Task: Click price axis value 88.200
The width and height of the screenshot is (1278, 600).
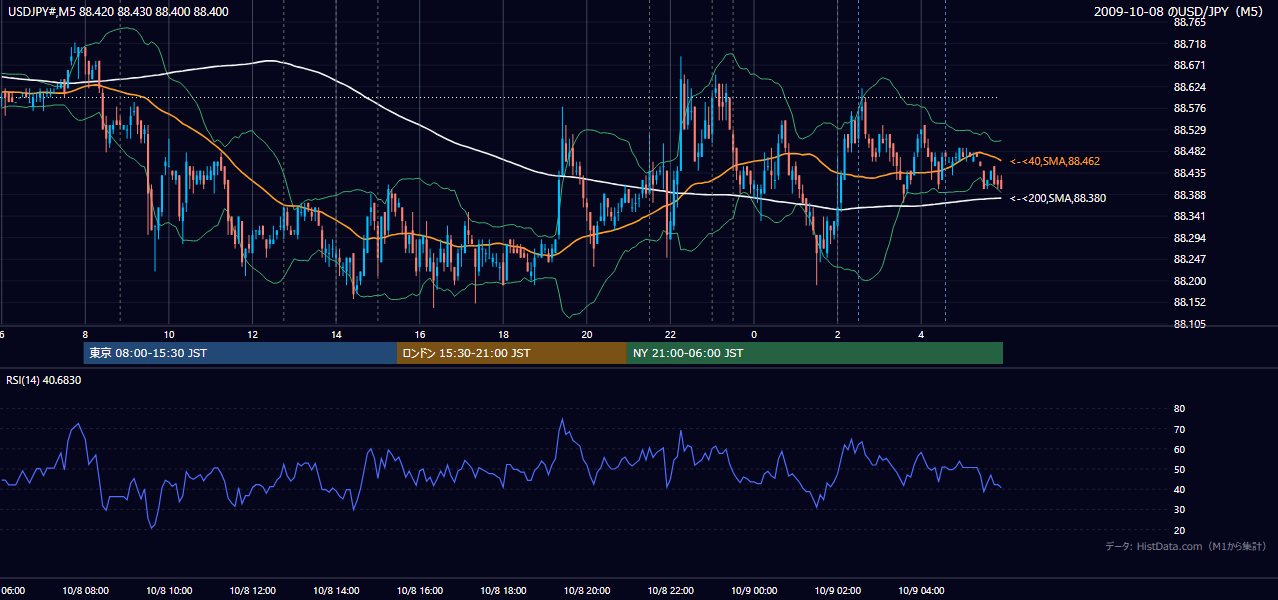Action: 1189,281
